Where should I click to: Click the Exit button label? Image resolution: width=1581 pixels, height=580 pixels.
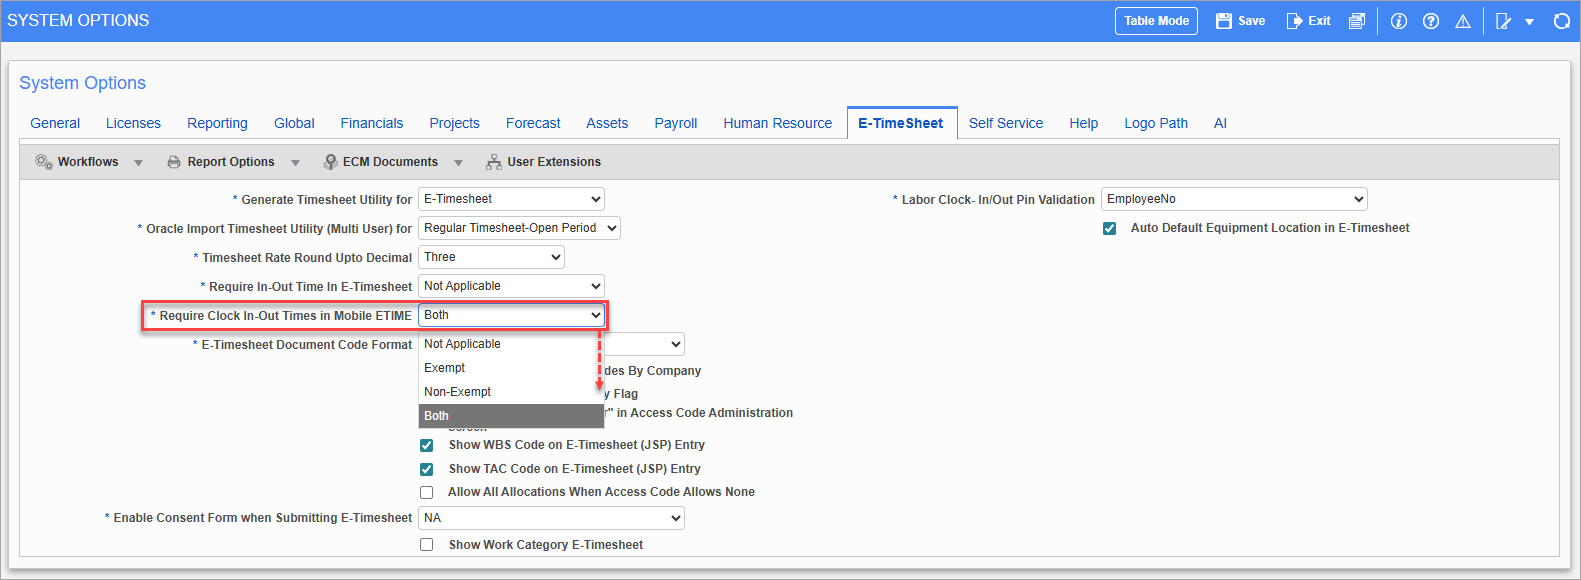point(1319,21)
